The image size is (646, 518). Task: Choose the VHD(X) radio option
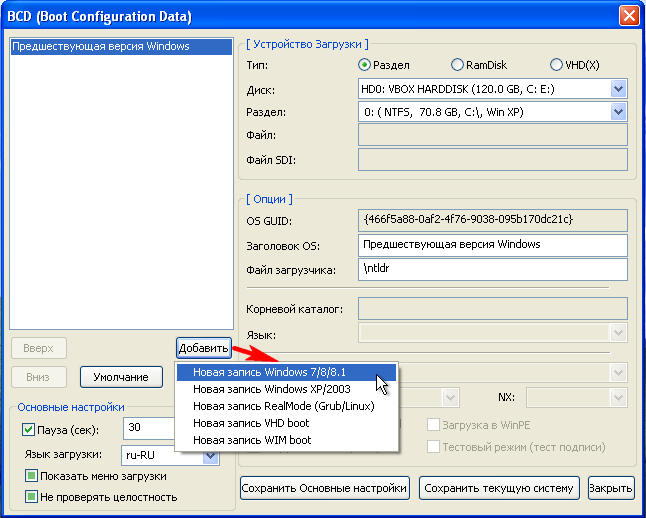point(556,65)
